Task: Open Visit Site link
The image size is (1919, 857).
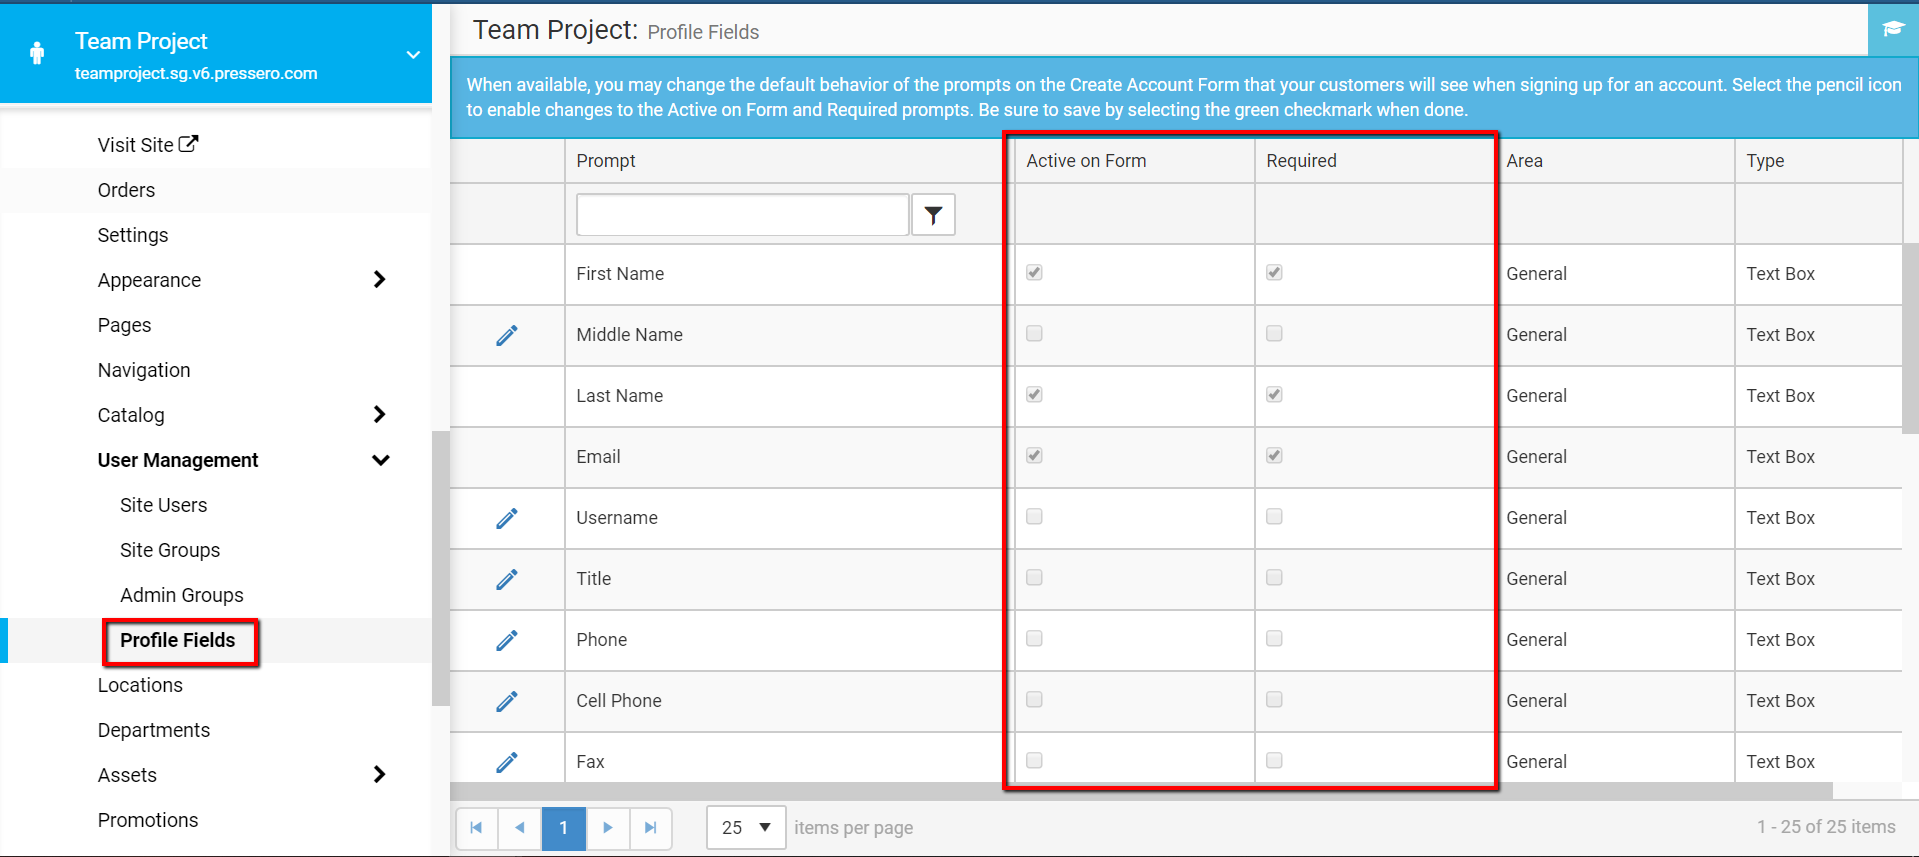Action: (x=148, y=145)
